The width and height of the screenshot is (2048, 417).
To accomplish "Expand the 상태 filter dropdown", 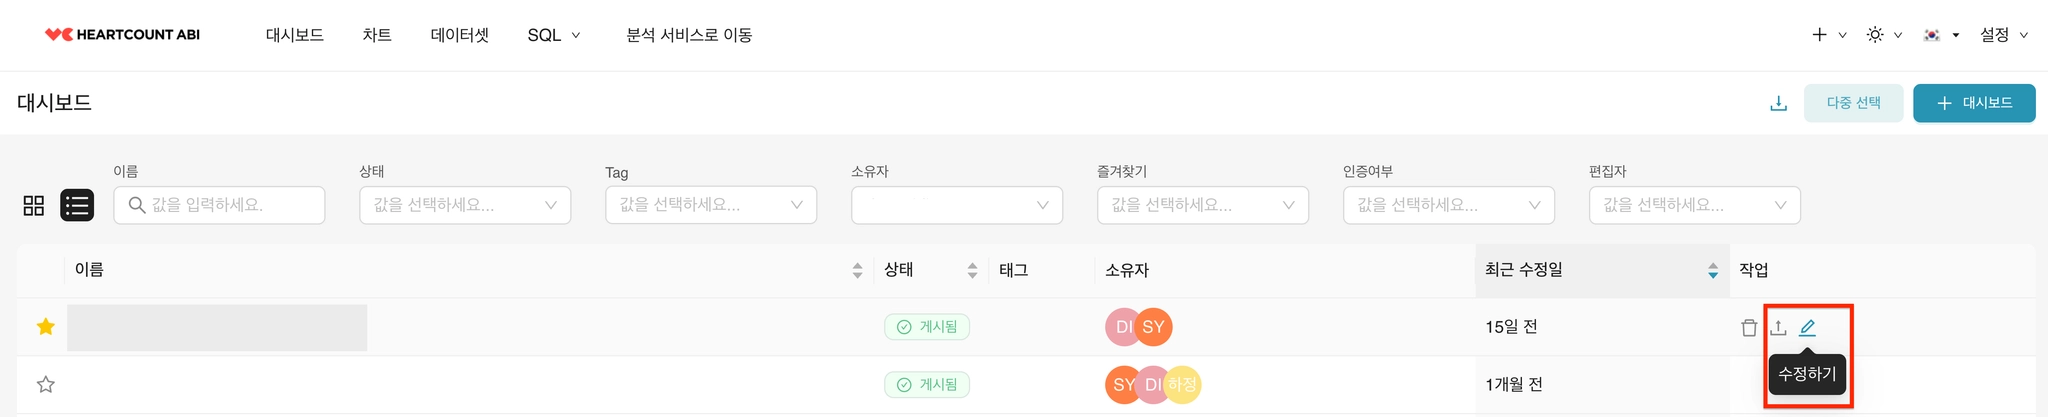I will pos(465,205).
